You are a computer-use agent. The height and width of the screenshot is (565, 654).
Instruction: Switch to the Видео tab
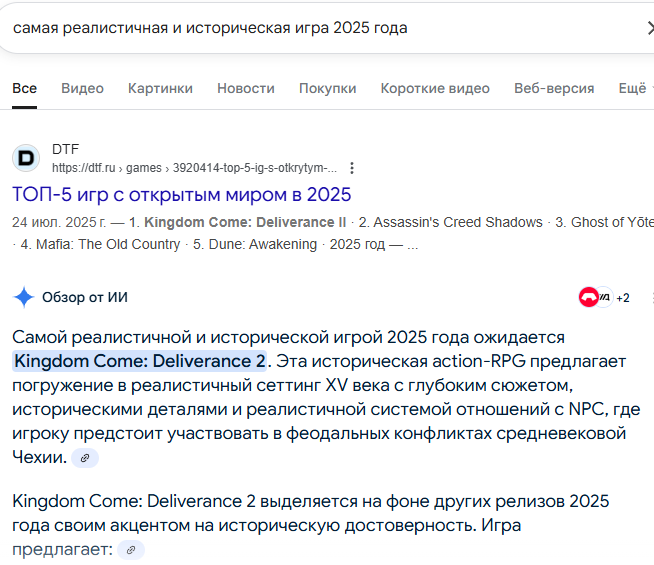pos(82,88)
